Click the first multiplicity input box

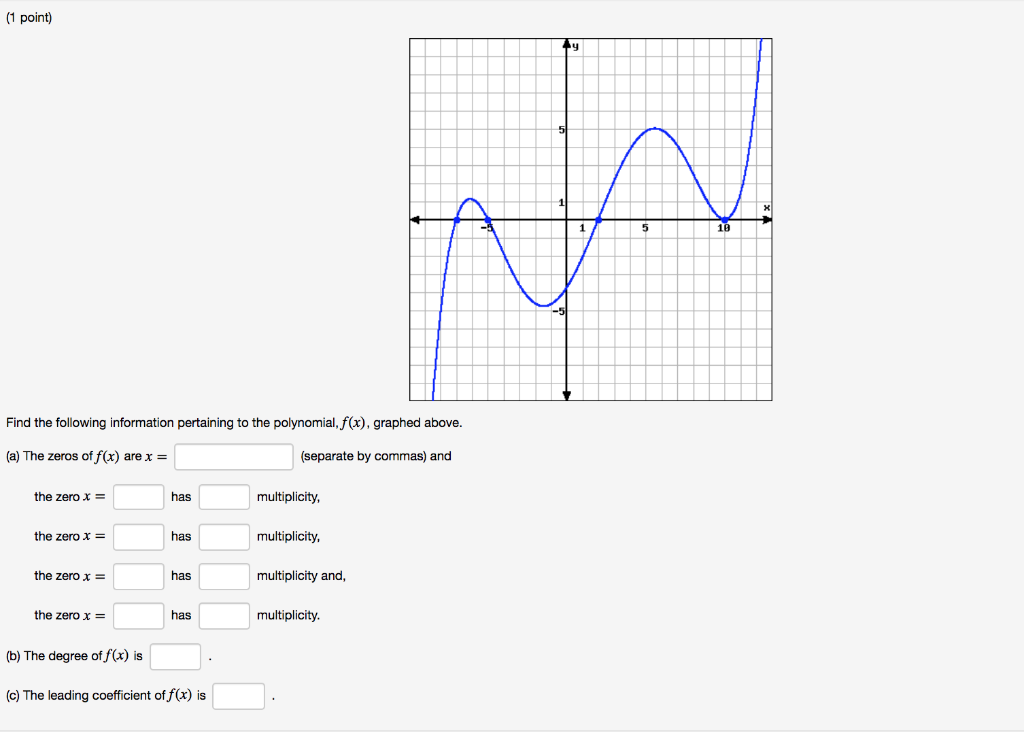[x=224, y=496]
